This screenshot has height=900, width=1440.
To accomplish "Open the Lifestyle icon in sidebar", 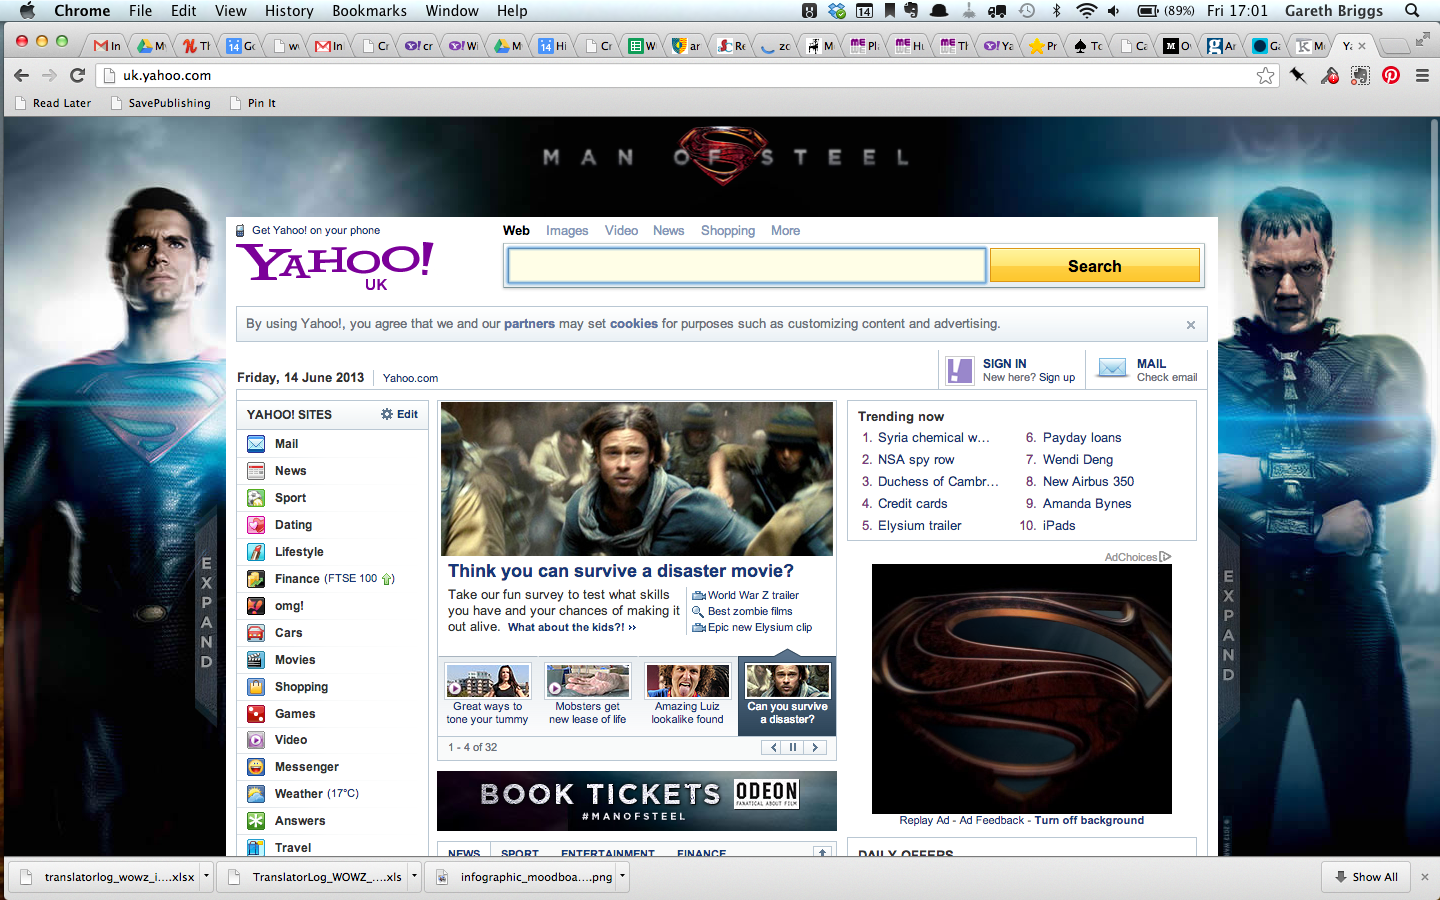I will [x=256, y=552].
